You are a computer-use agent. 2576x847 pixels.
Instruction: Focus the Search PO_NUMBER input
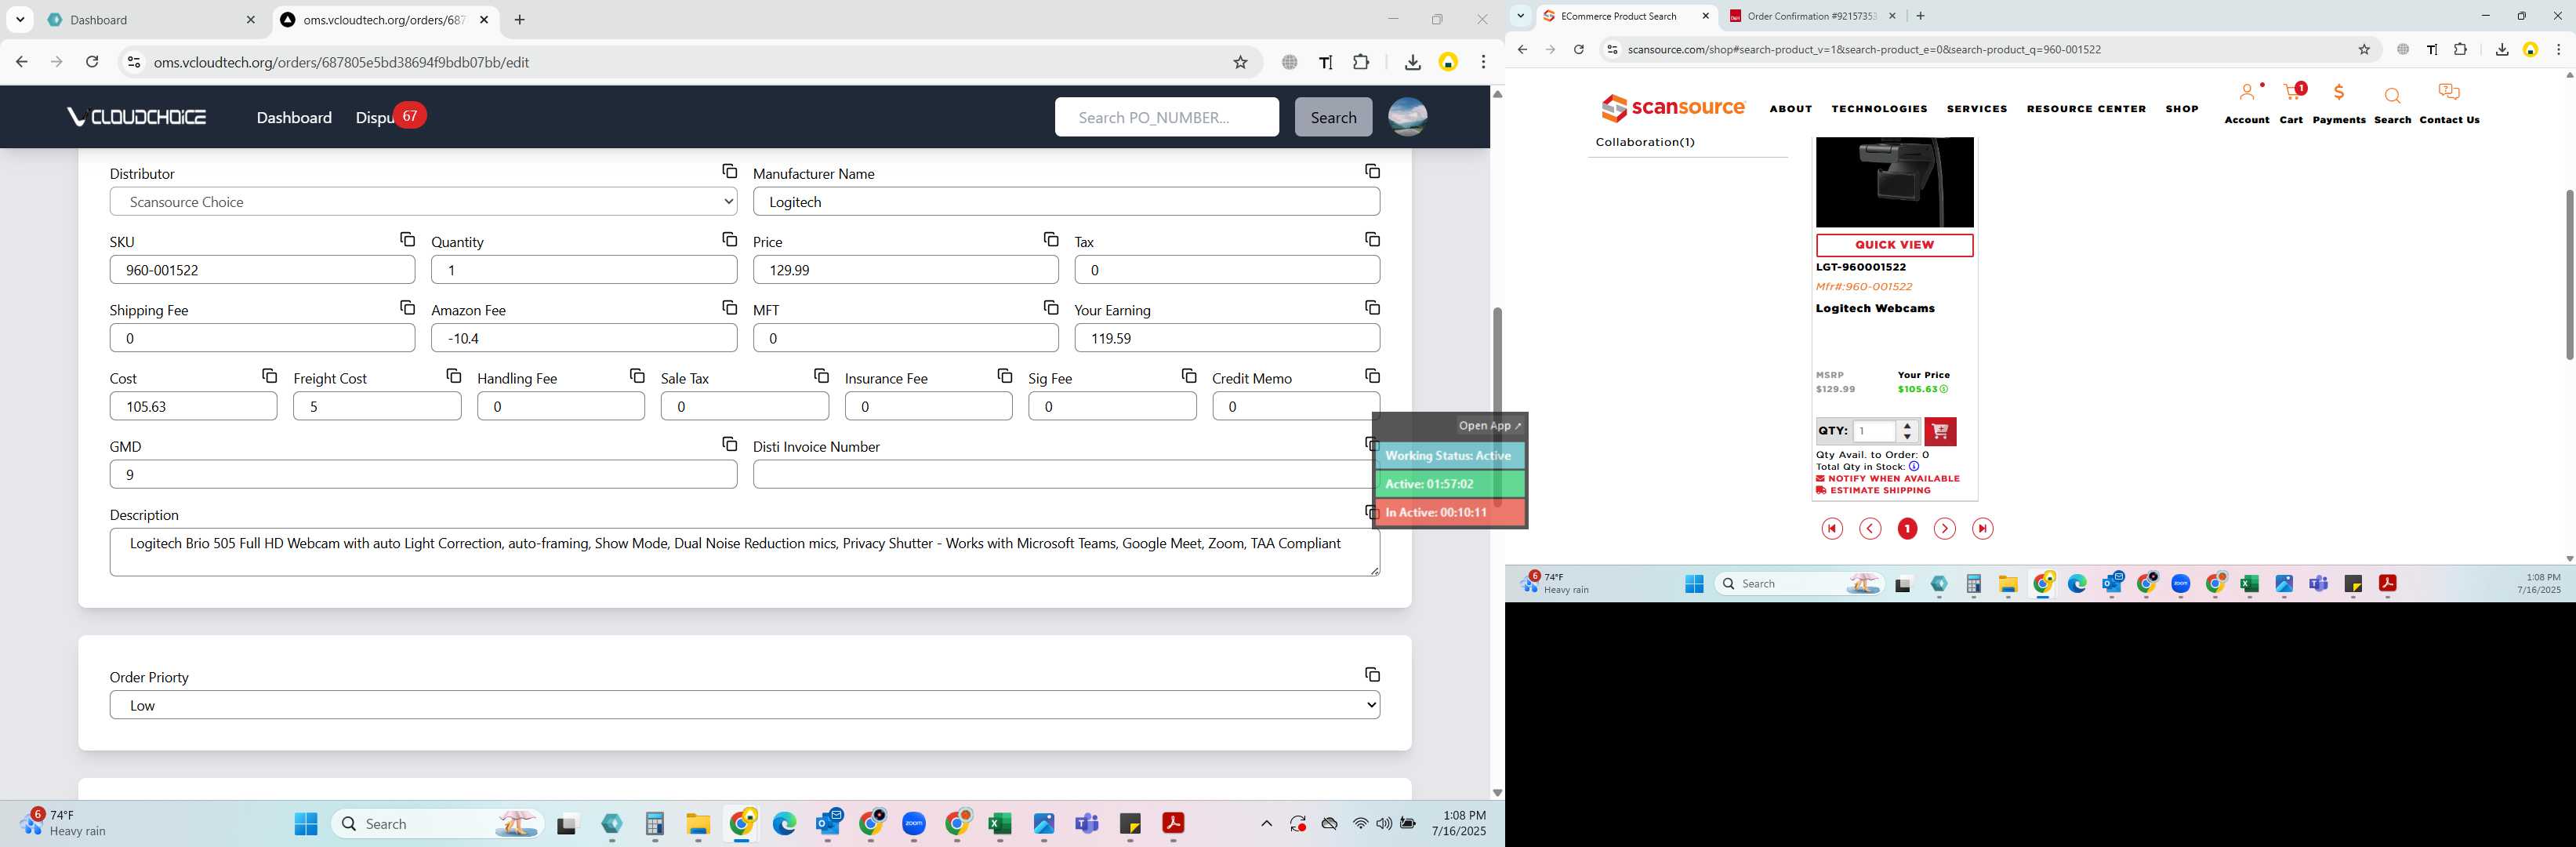[x=1166, y=117]
